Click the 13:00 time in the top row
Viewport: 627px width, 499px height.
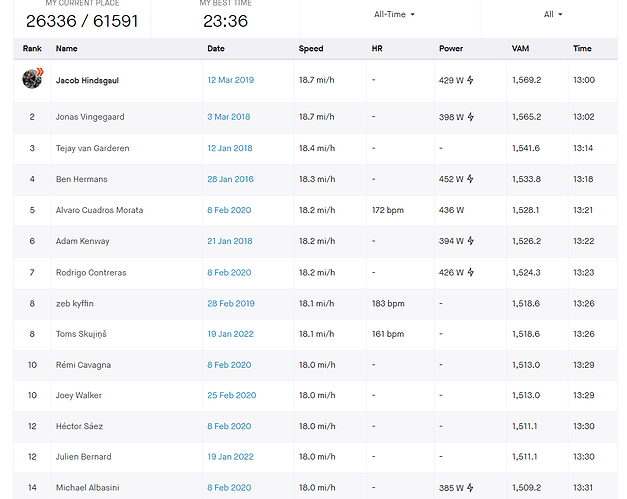[x=584, y=80]
